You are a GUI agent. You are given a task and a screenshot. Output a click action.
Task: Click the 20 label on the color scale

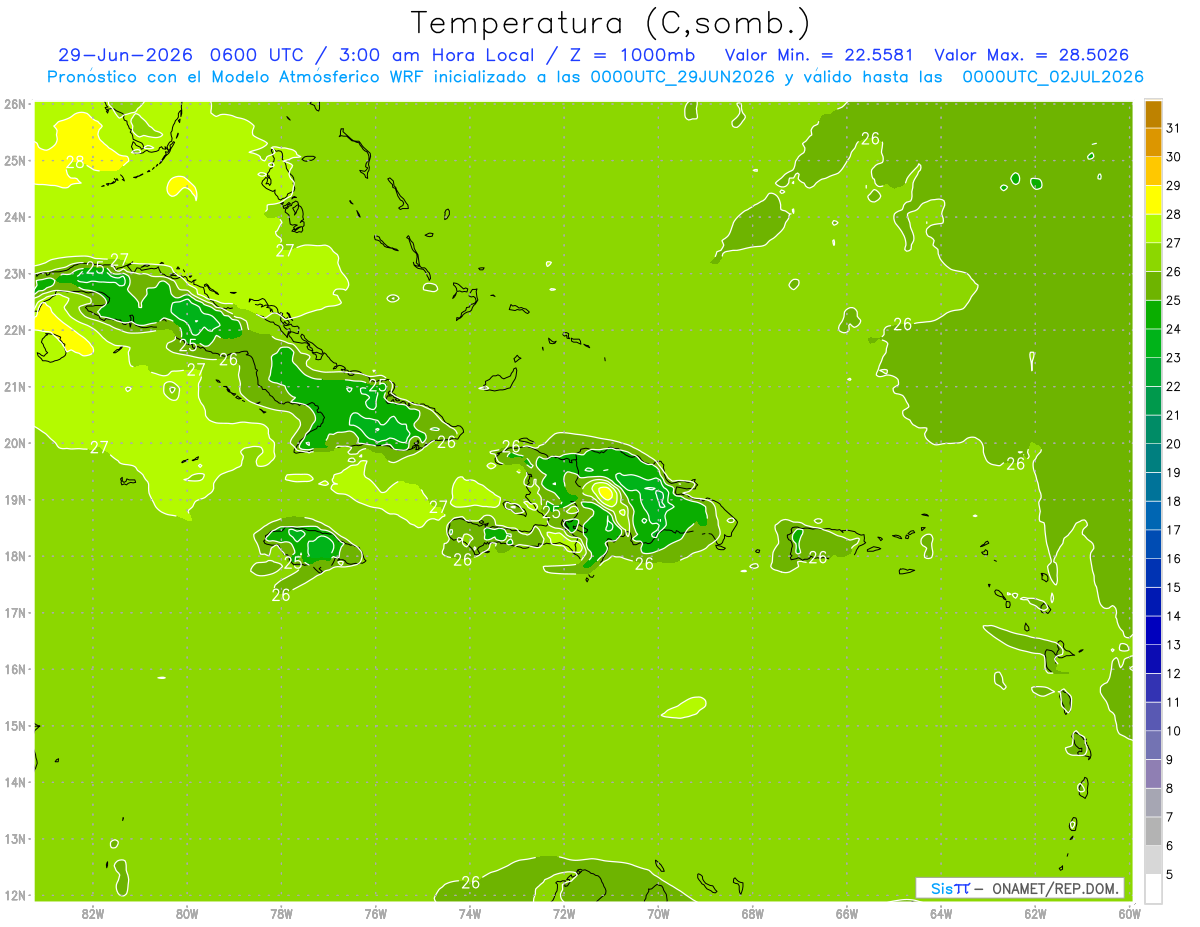pyautogui.click(x=1173, y=444)
